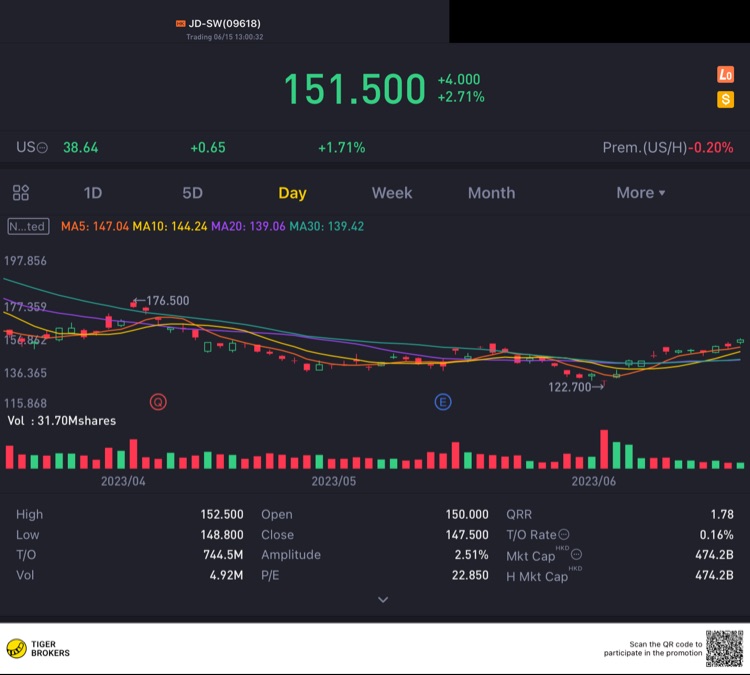The image size is (750, 675).
Task: Tap the MA5: 147.04 indicator label
Action: coord(95,226)
